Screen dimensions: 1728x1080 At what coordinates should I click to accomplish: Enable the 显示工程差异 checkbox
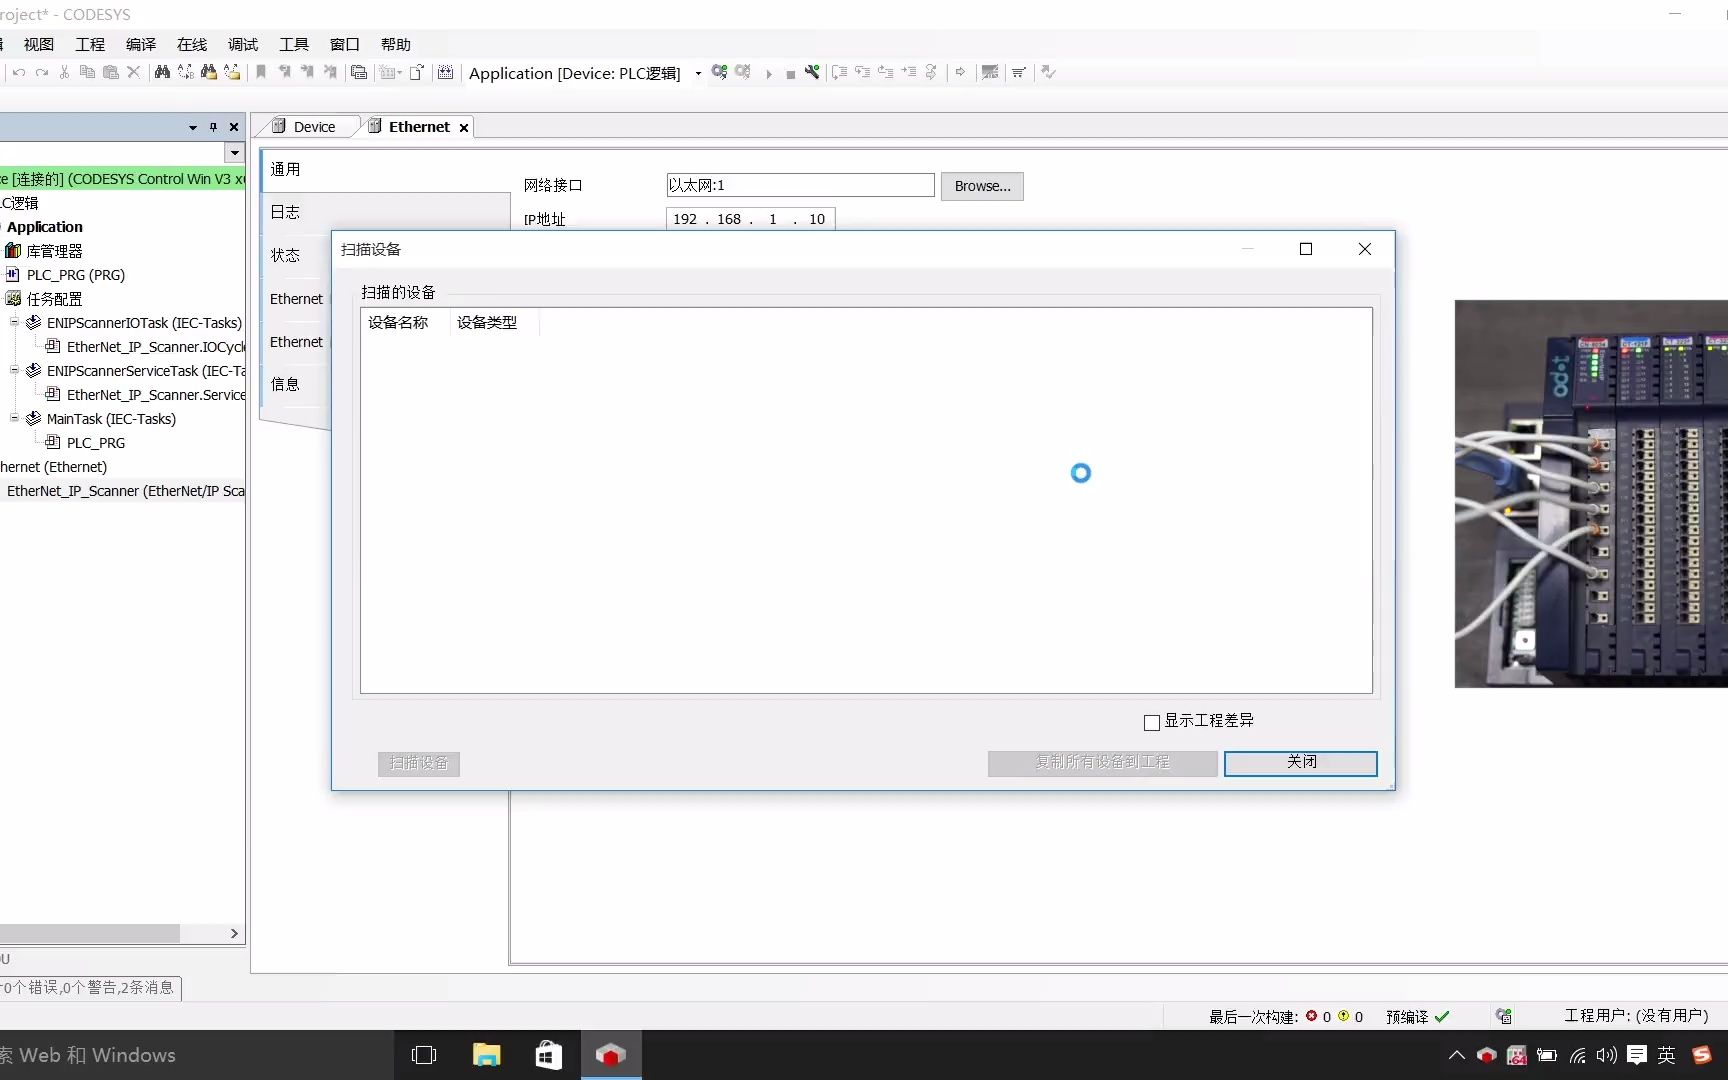click(x=1151, y=721)
